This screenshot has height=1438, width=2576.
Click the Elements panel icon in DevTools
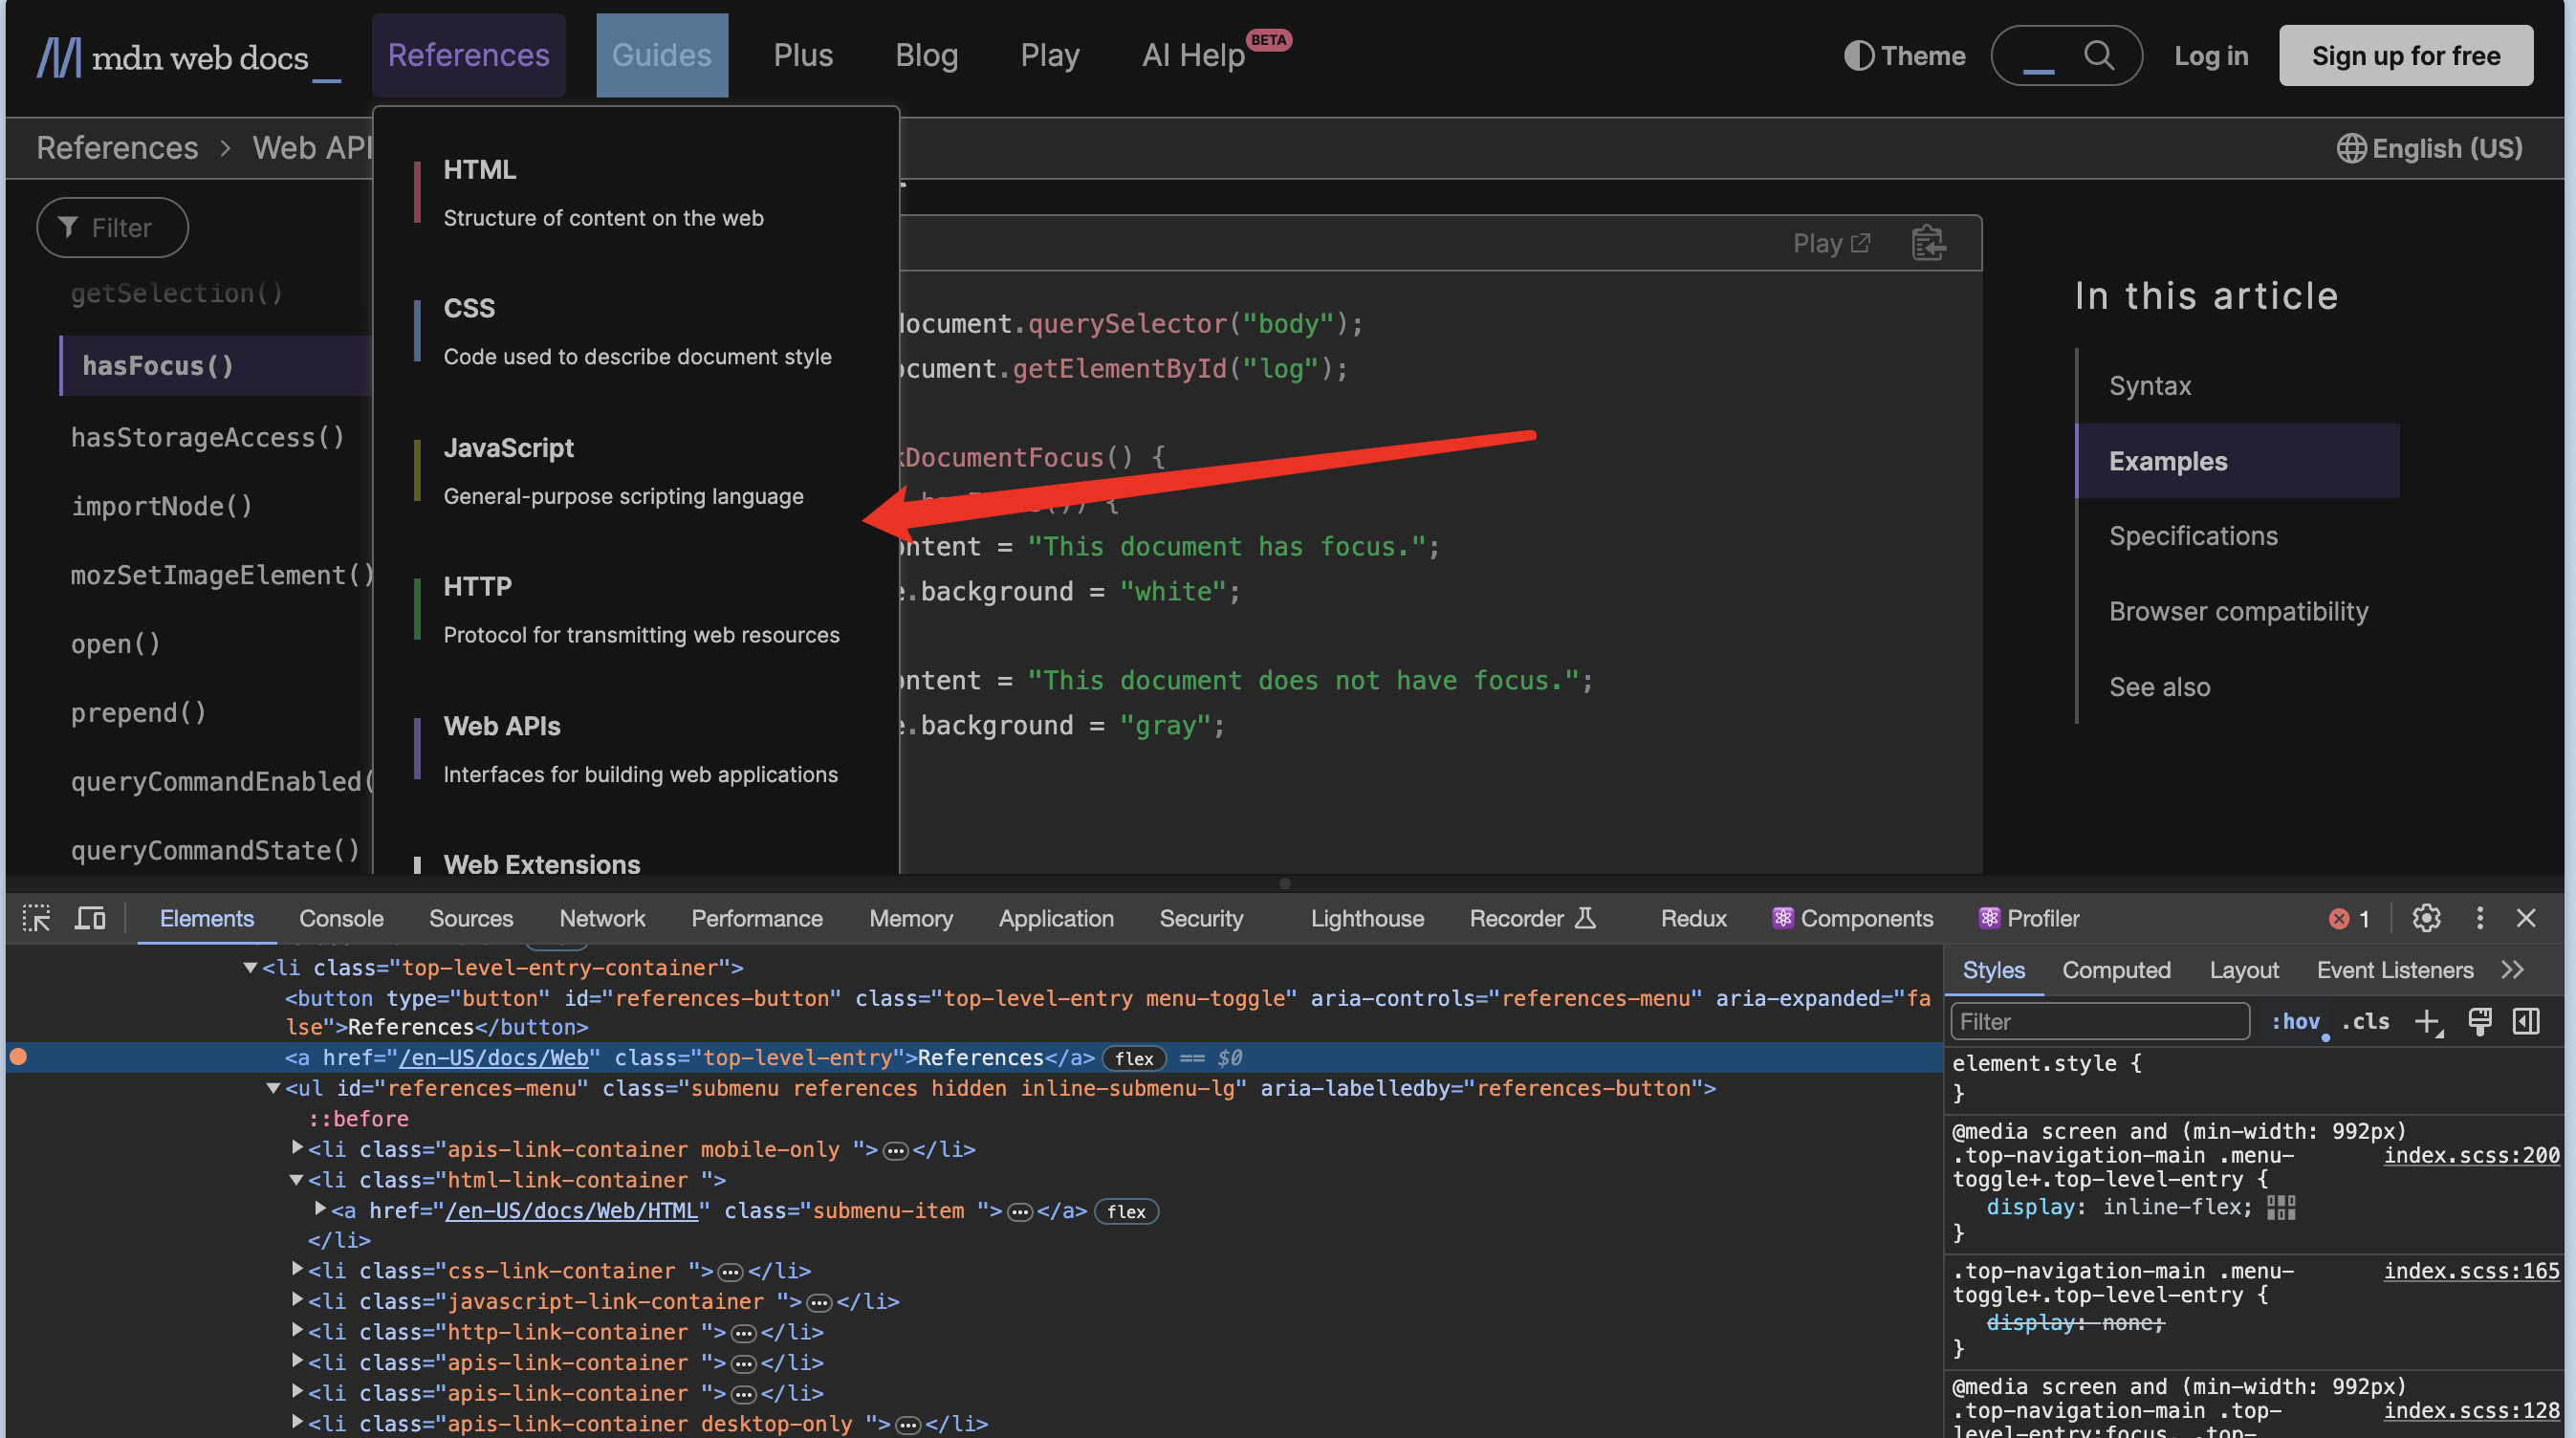coord(206,918)
